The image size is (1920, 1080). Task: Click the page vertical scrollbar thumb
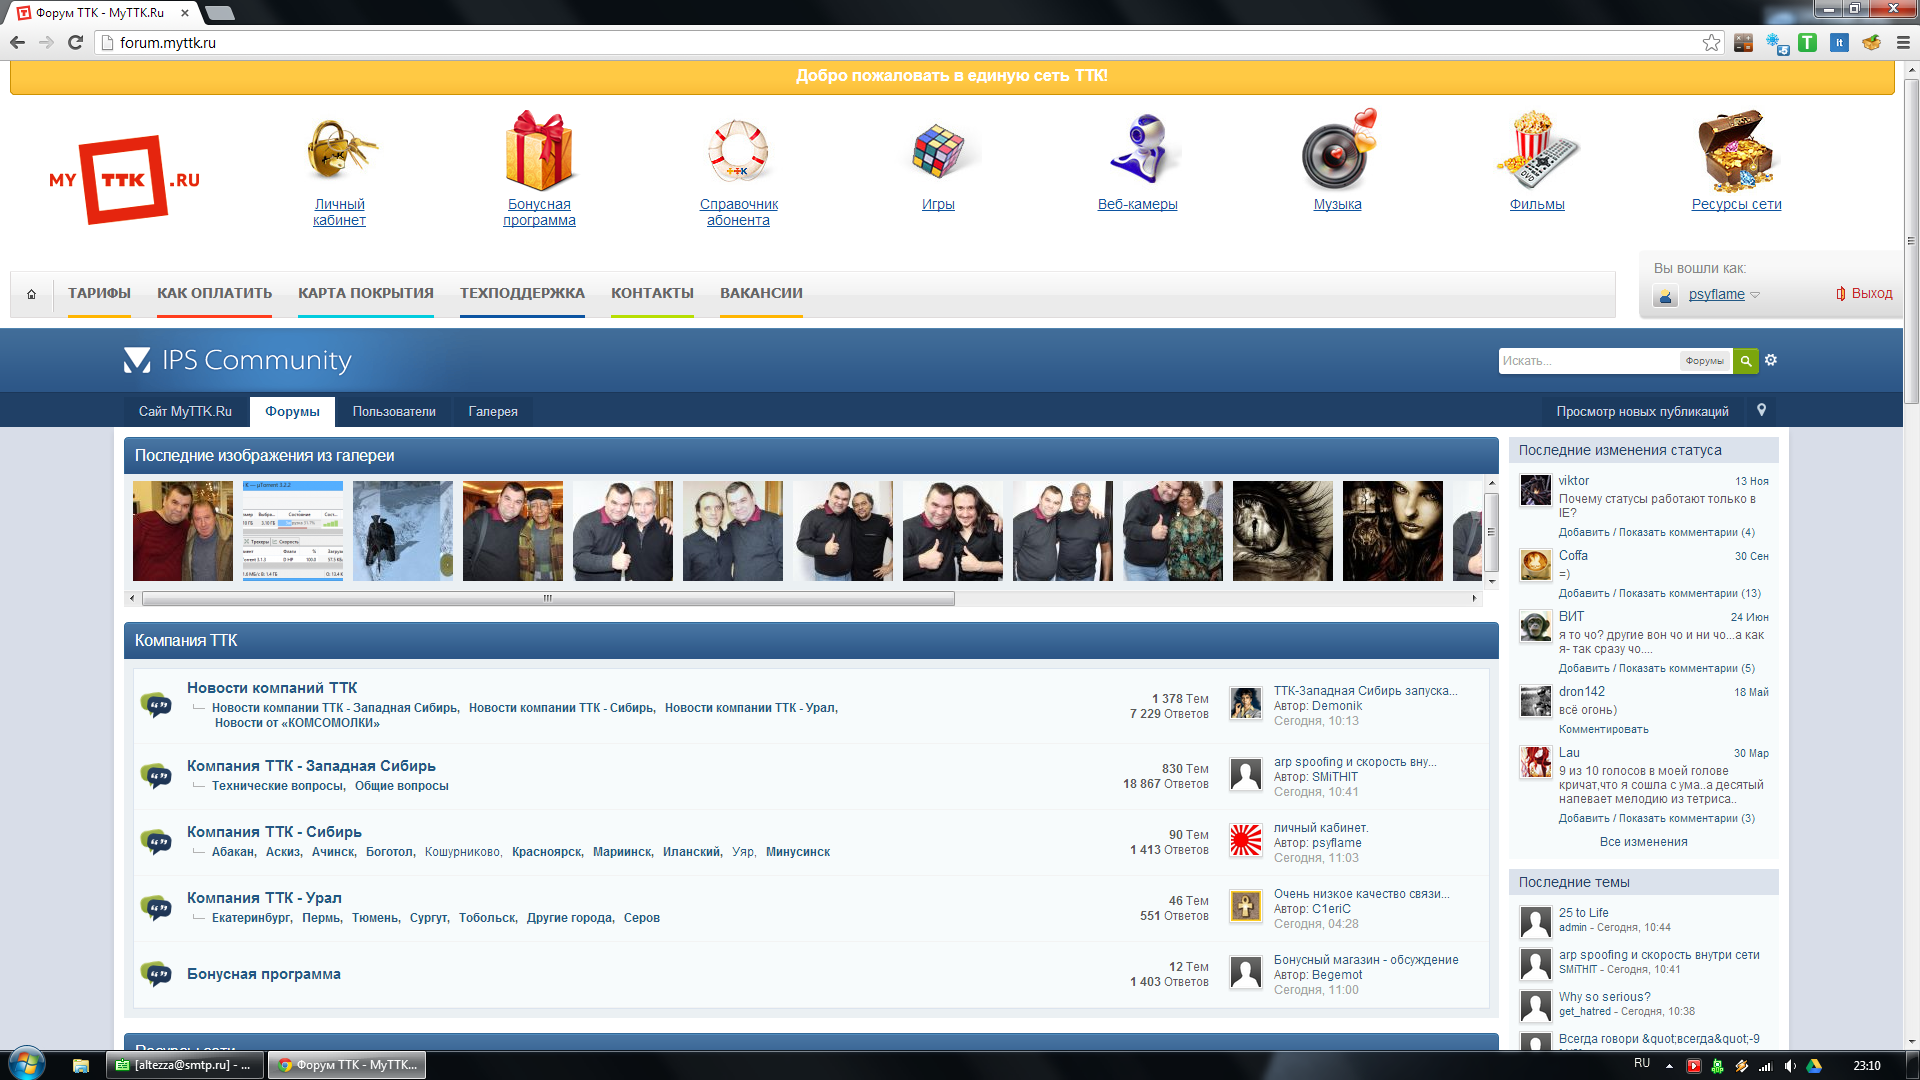click(1911, 240)
